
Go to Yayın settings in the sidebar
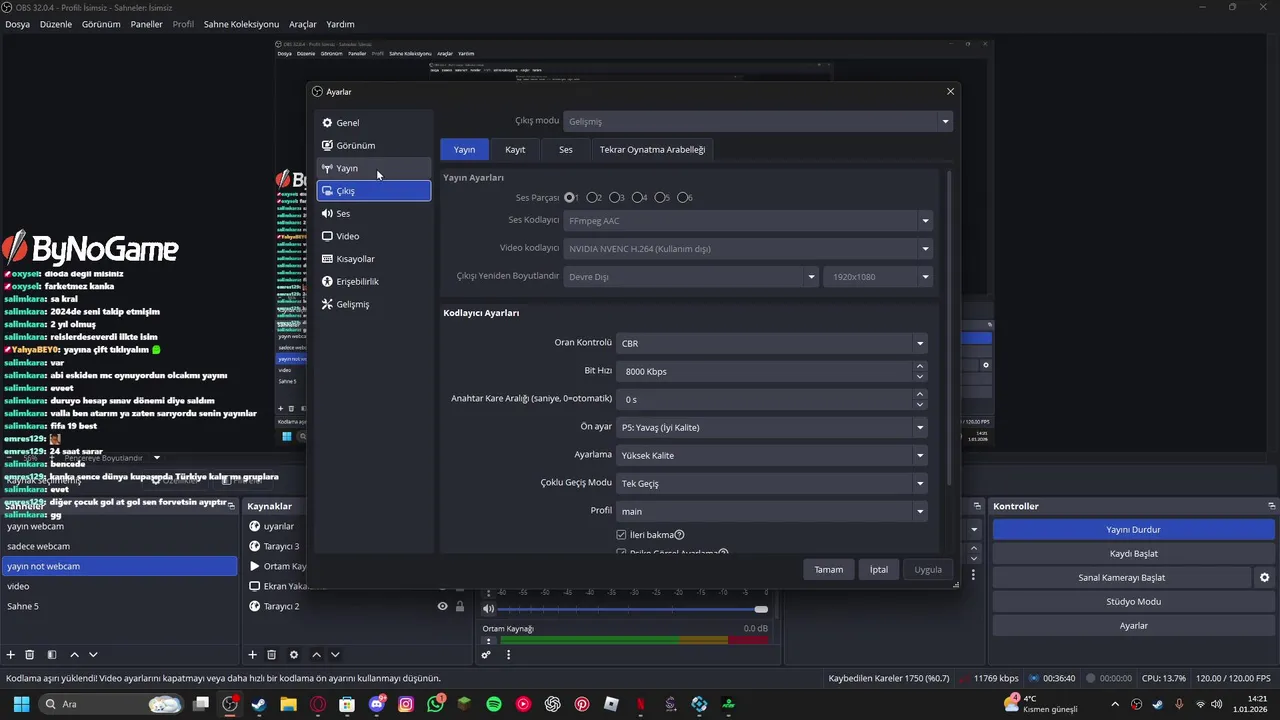pos(373,168)
